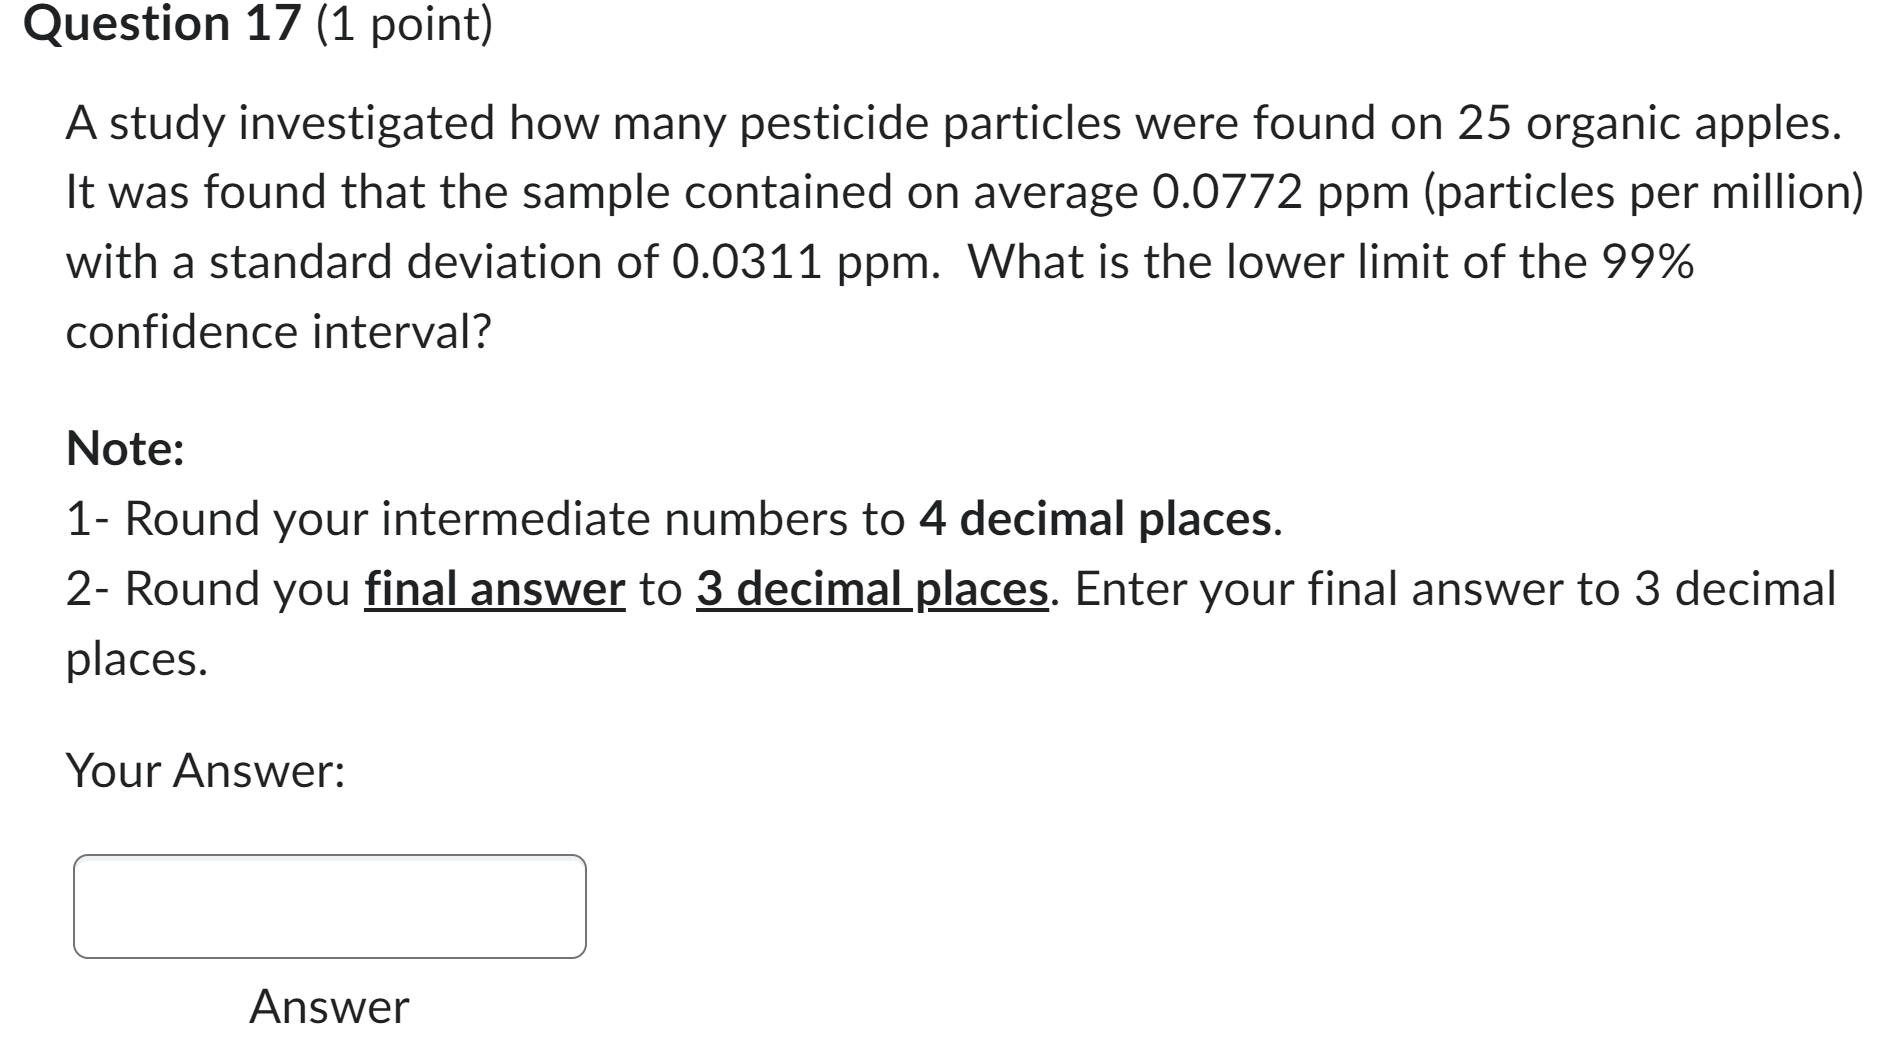Click the underlined 3 decimal places text
The width and height of the screenshot is (1902, 1042).
(873, 588)
